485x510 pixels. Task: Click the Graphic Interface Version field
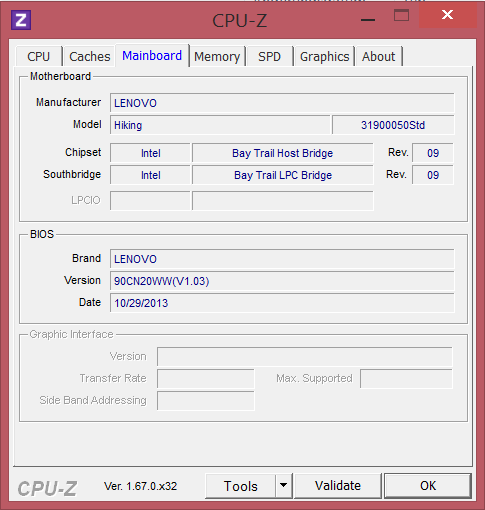(305, 357)
